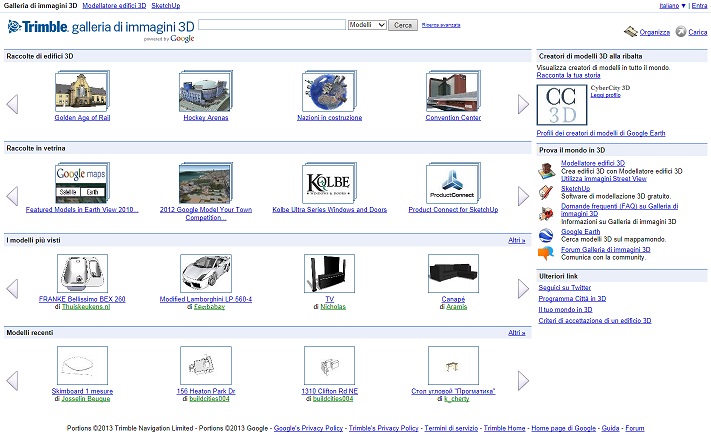711x438 pixels.
Task: Click the Carica upload icon
Action: pos(681,31)
